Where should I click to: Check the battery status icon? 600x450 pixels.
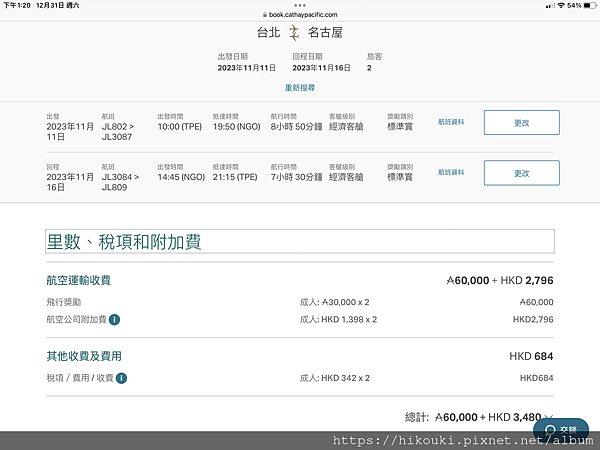(x=590, y=5)
